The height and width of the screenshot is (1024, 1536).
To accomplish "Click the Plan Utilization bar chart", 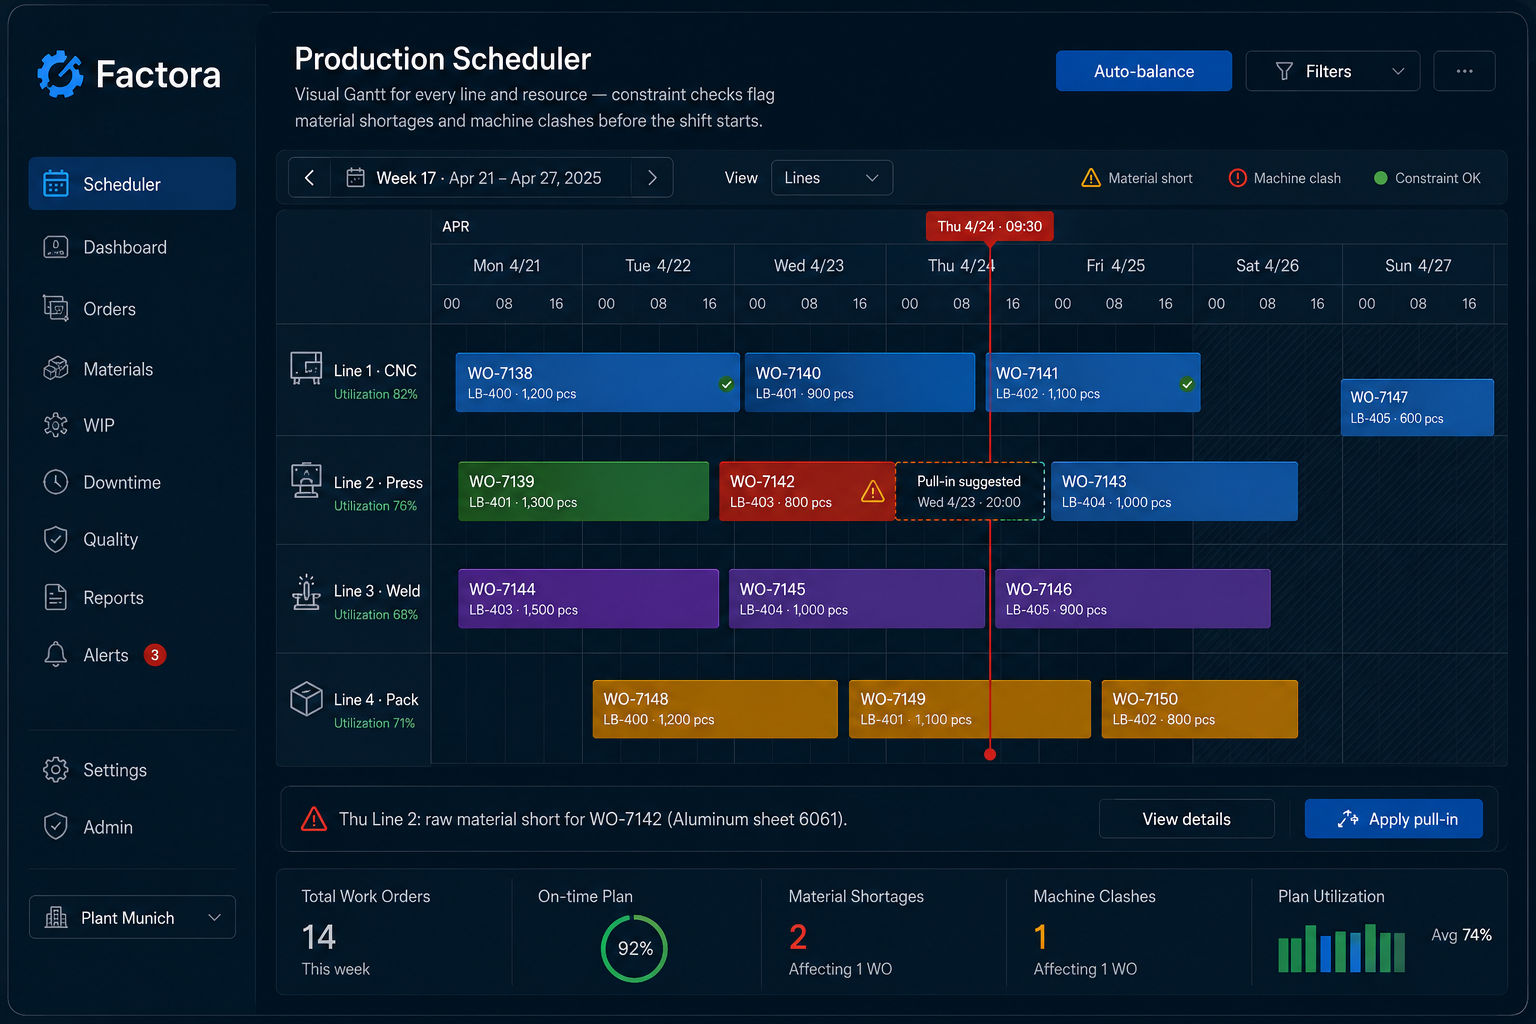I will (1341, 948).
